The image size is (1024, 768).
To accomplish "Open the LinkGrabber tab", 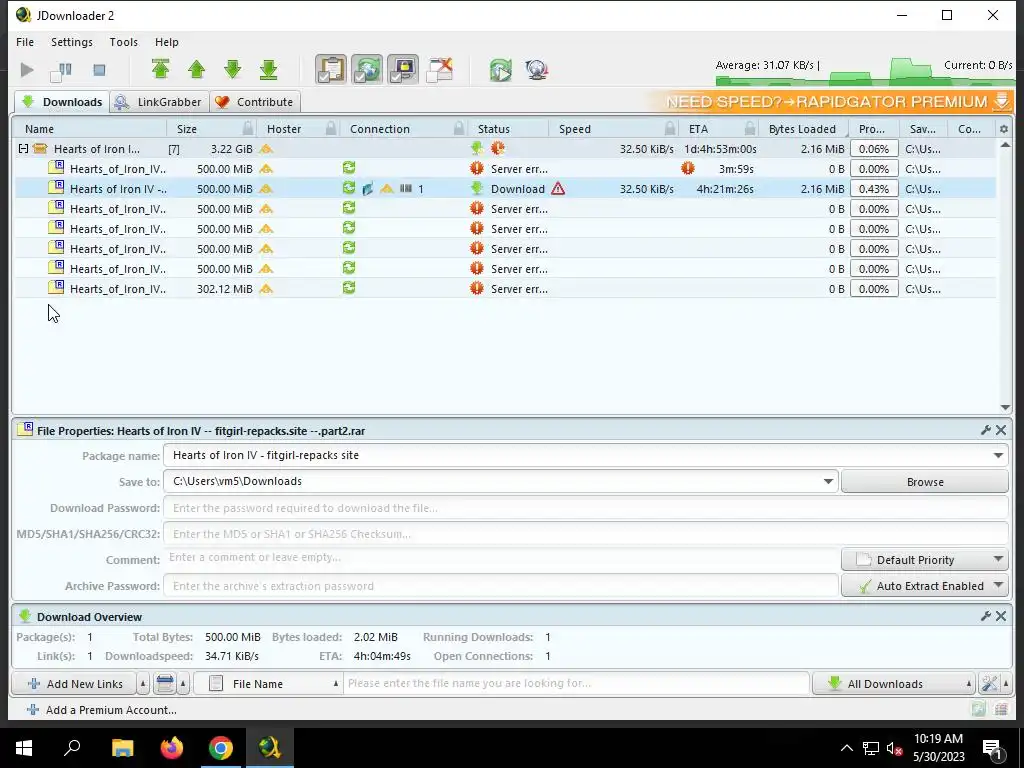I will (159, 102).
